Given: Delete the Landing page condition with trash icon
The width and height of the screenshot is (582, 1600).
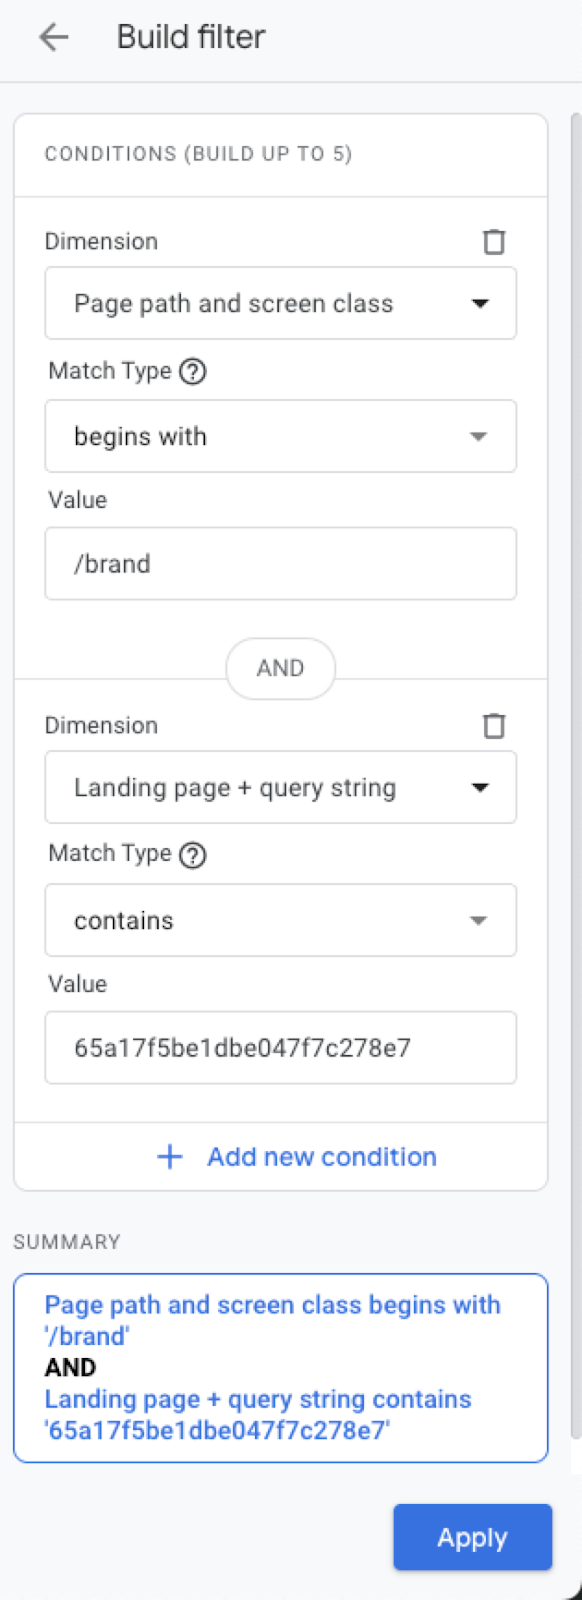Looking at the screenshot, I should (494, 725).
